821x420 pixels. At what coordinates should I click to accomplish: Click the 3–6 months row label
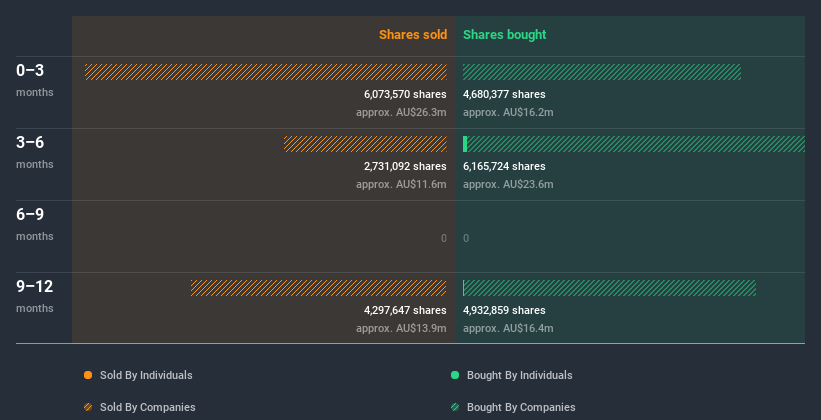tap(35, 152)
